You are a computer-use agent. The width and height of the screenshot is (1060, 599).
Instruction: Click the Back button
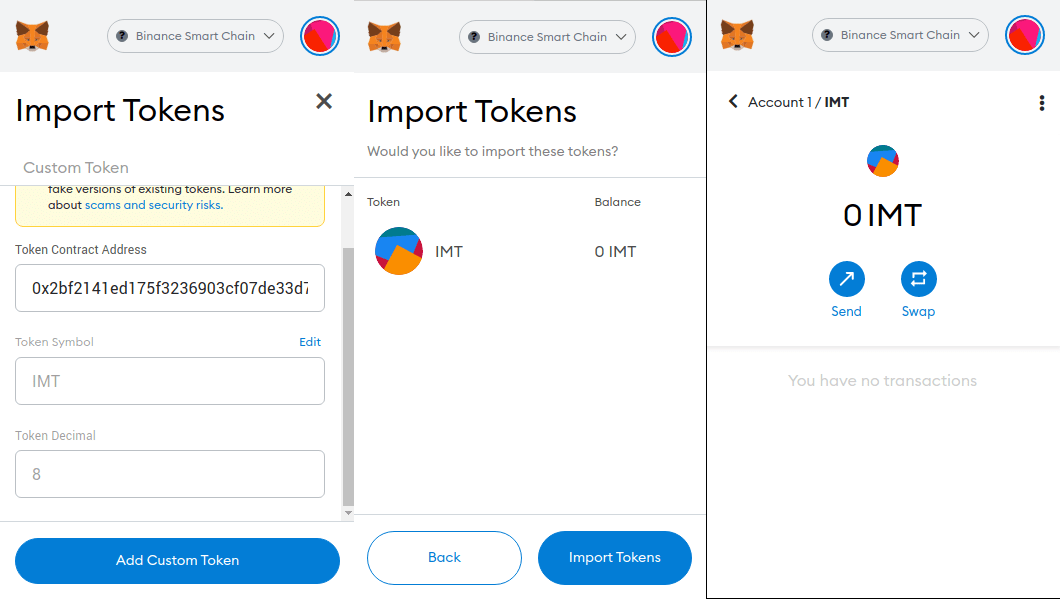click(x=444, y=557)
